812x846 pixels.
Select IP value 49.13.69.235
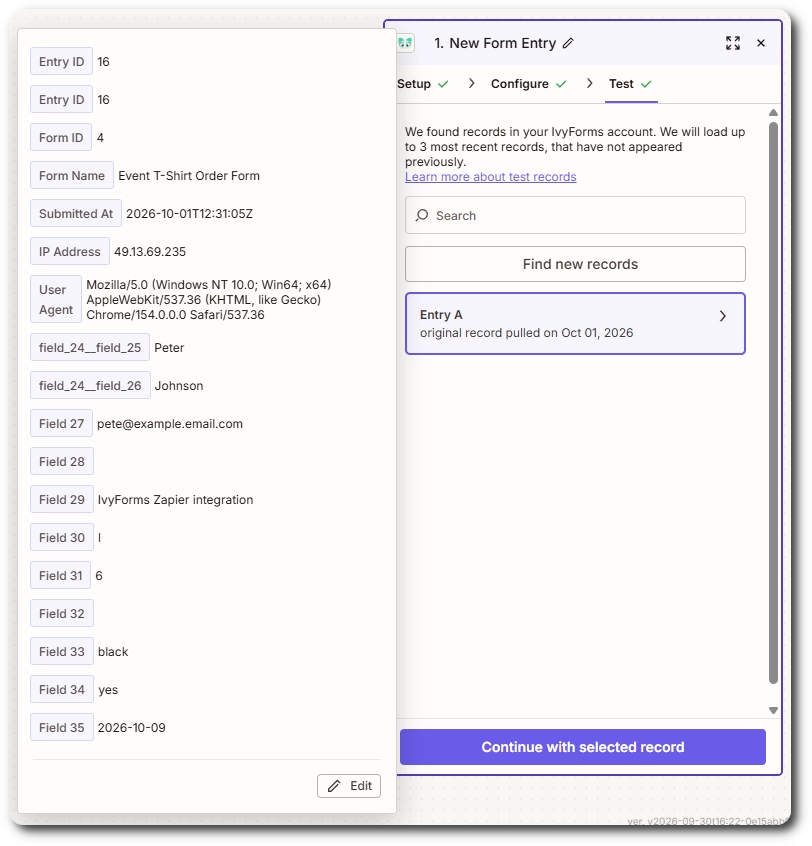click(x=150, y=251)
